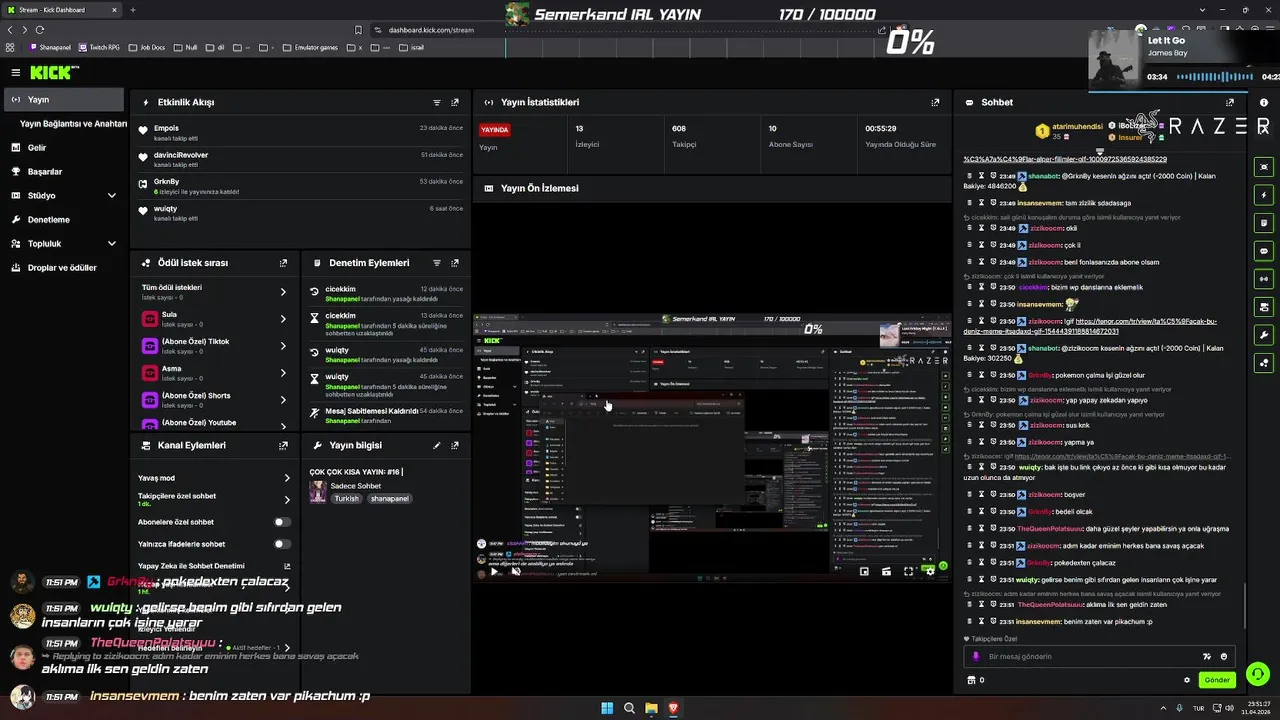Pop out the Denetim Eylemleri panel
Image resolution: width=1280 pixels, height=720 pixels.
click(x=455, y=263)
